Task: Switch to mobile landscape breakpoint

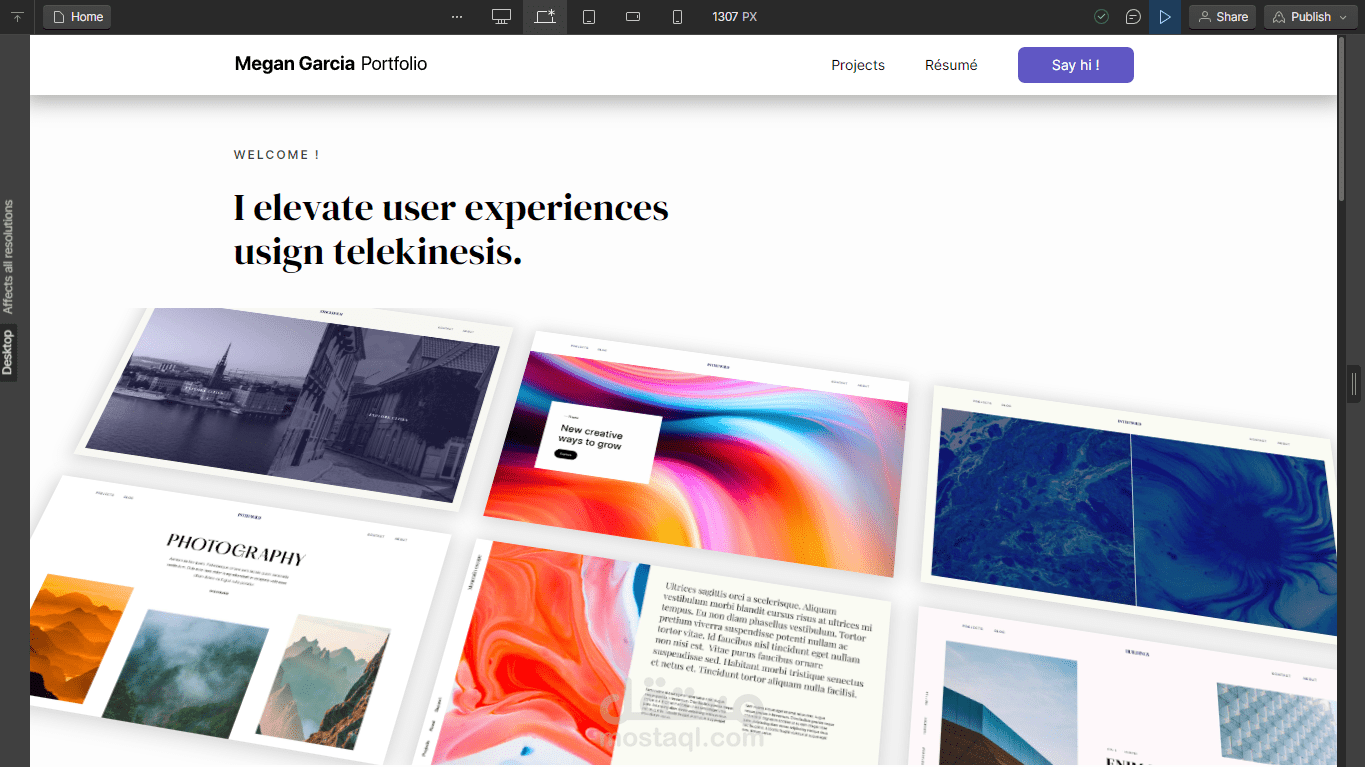Action: pos(633,17)
